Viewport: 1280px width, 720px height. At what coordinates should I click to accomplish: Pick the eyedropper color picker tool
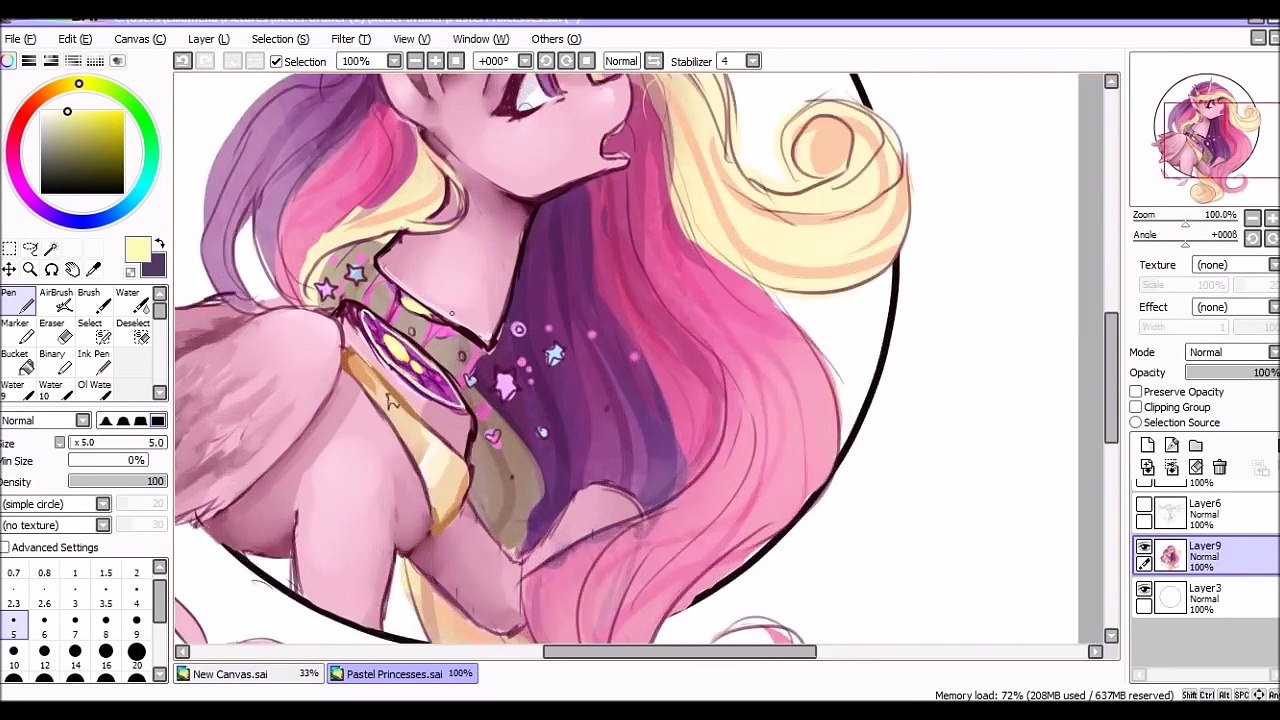pyautogui.click(x=94, y=269)
